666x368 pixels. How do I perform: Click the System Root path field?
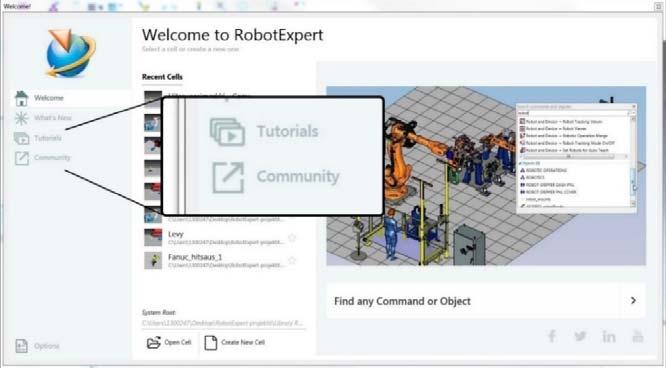point(223,323)
